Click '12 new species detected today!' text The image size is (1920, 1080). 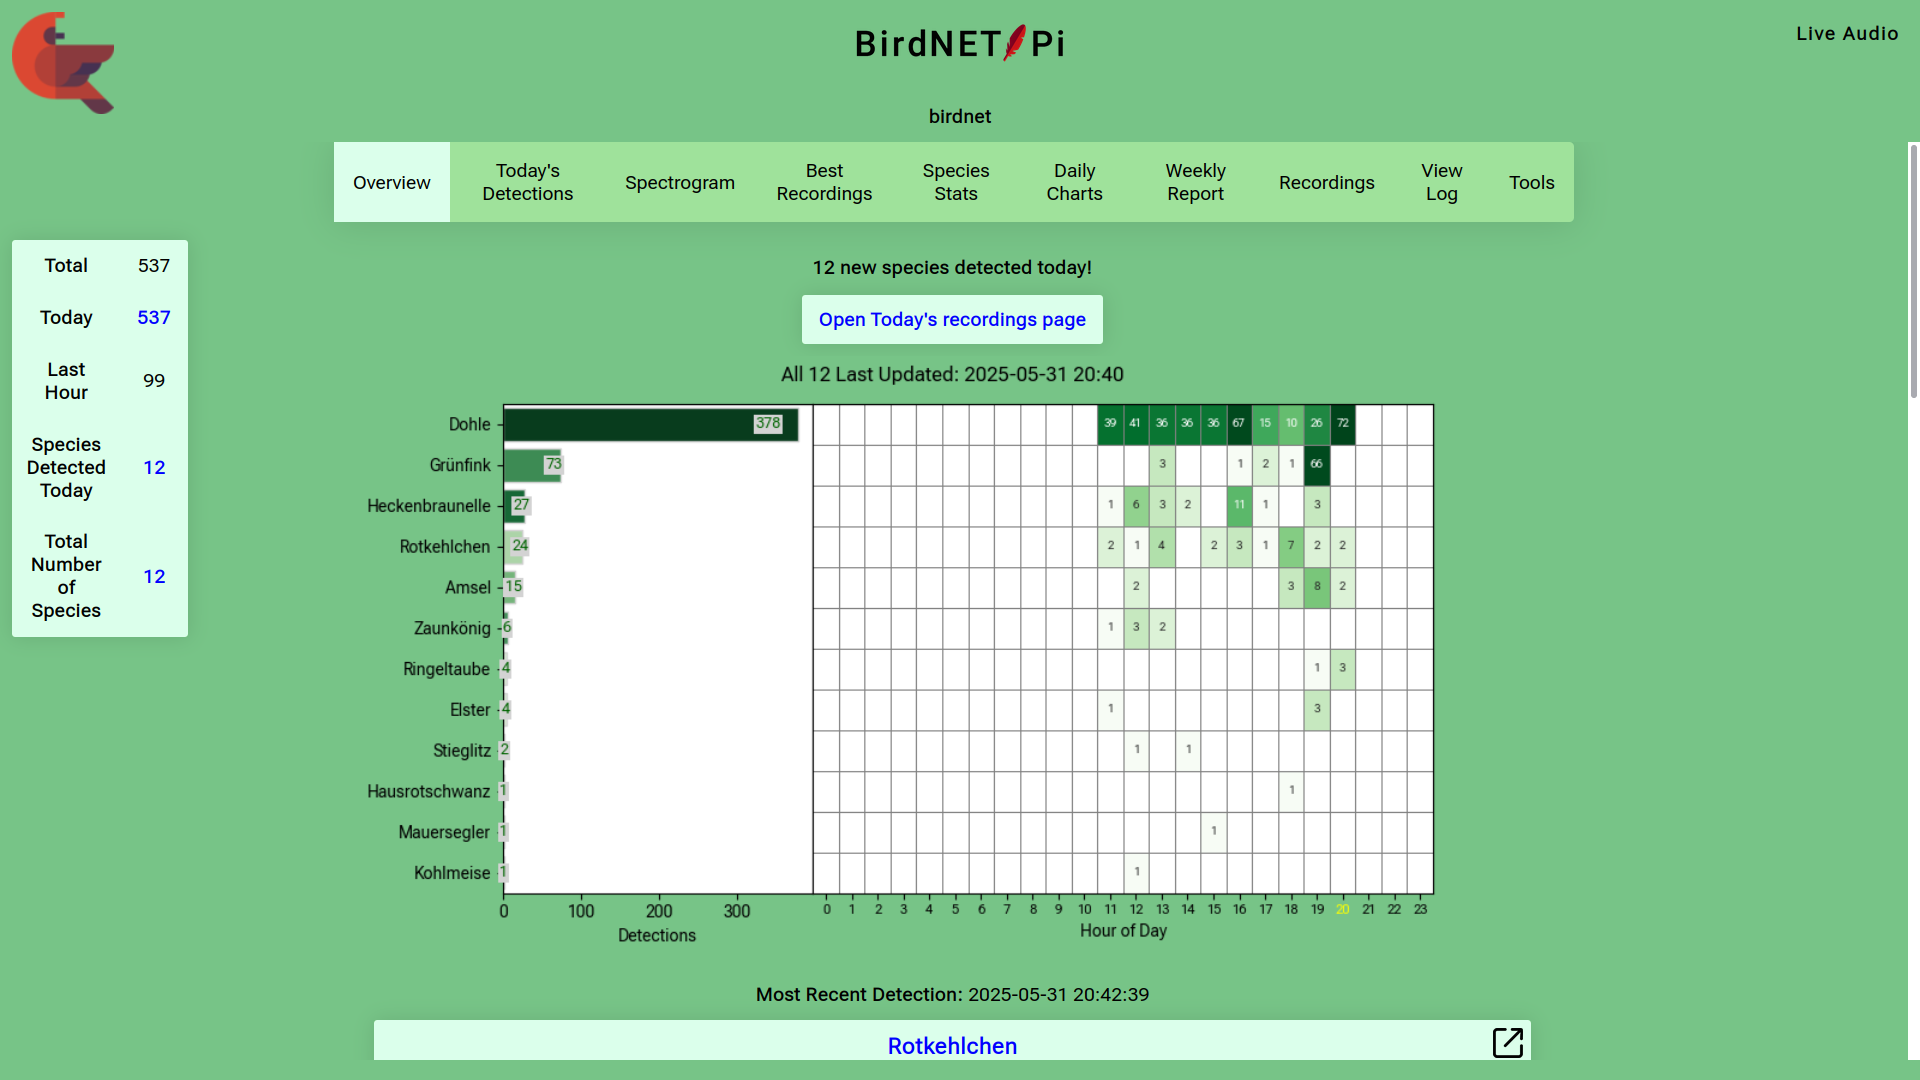[952, 267]
